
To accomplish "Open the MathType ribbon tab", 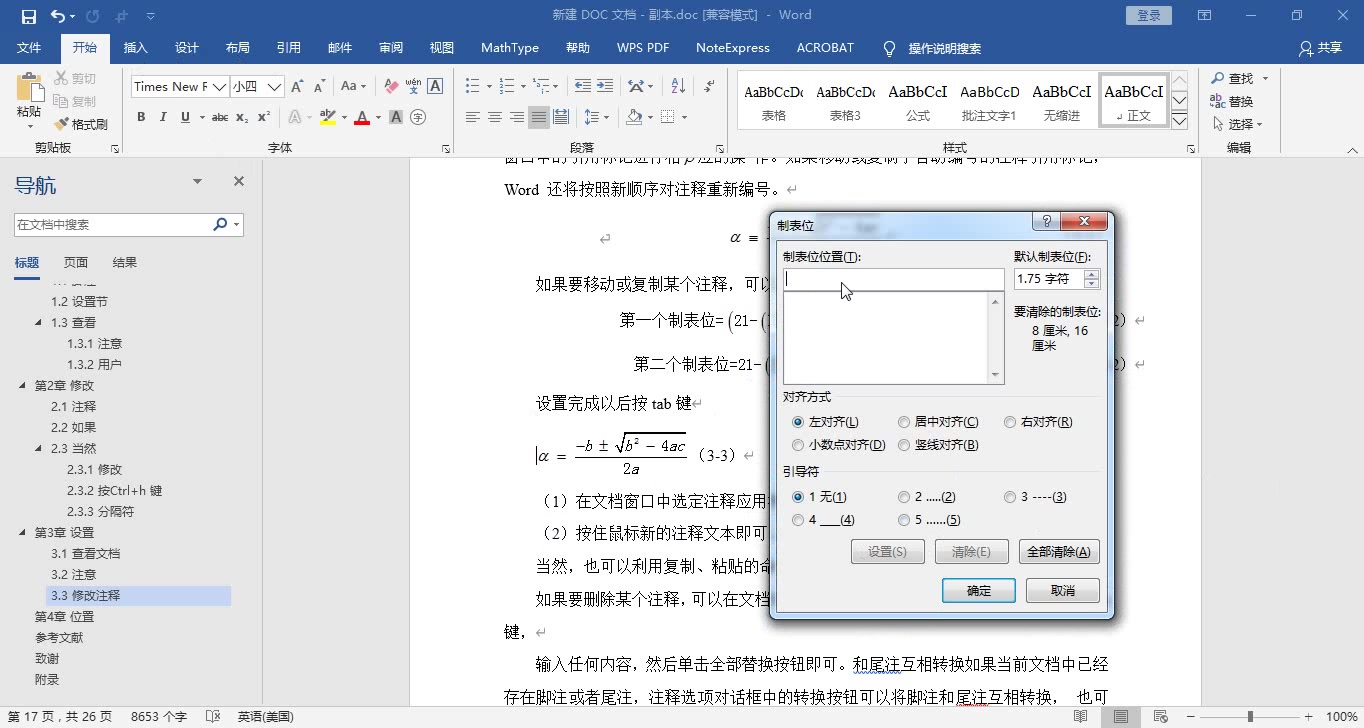I will [510, 48].
